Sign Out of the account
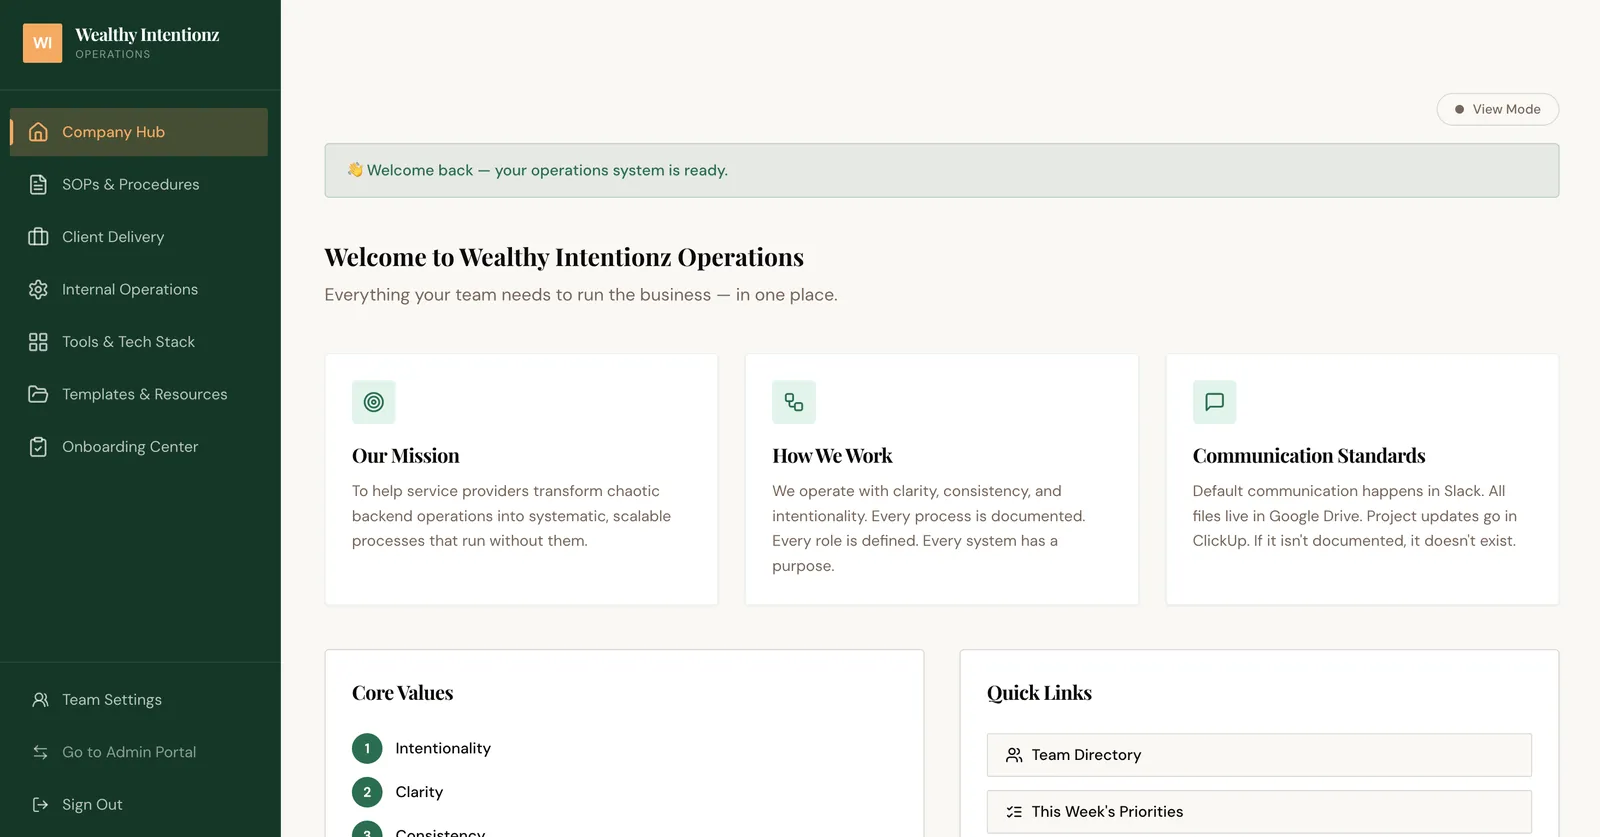The image size is (1600, 837). point(139,805)
